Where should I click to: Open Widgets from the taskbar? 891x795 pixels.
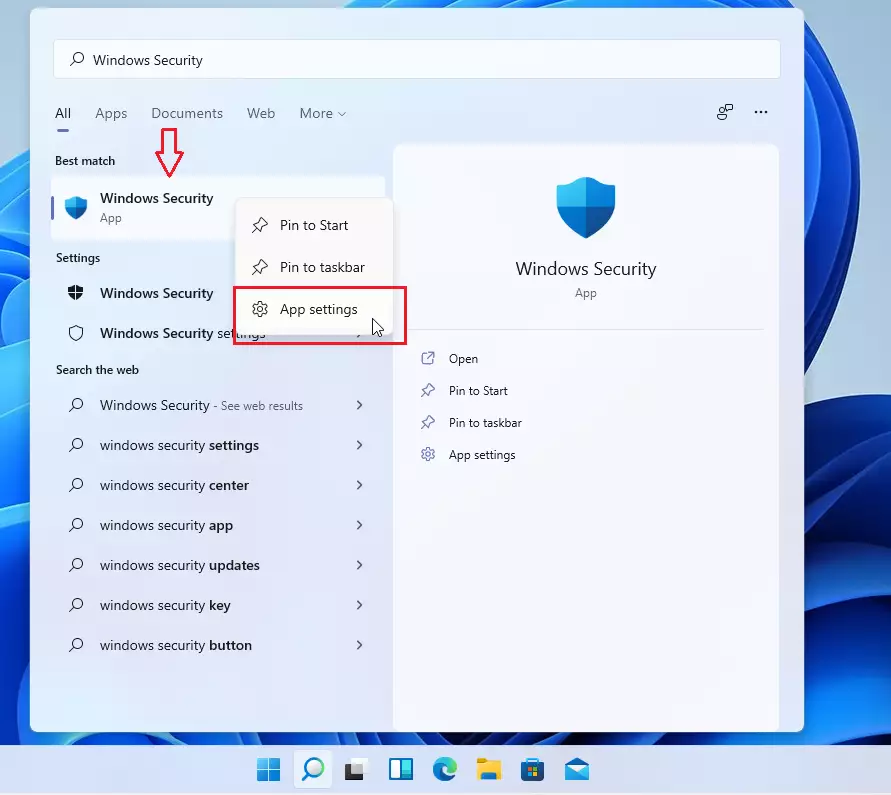pyautogui.click(x=401, y=769)
